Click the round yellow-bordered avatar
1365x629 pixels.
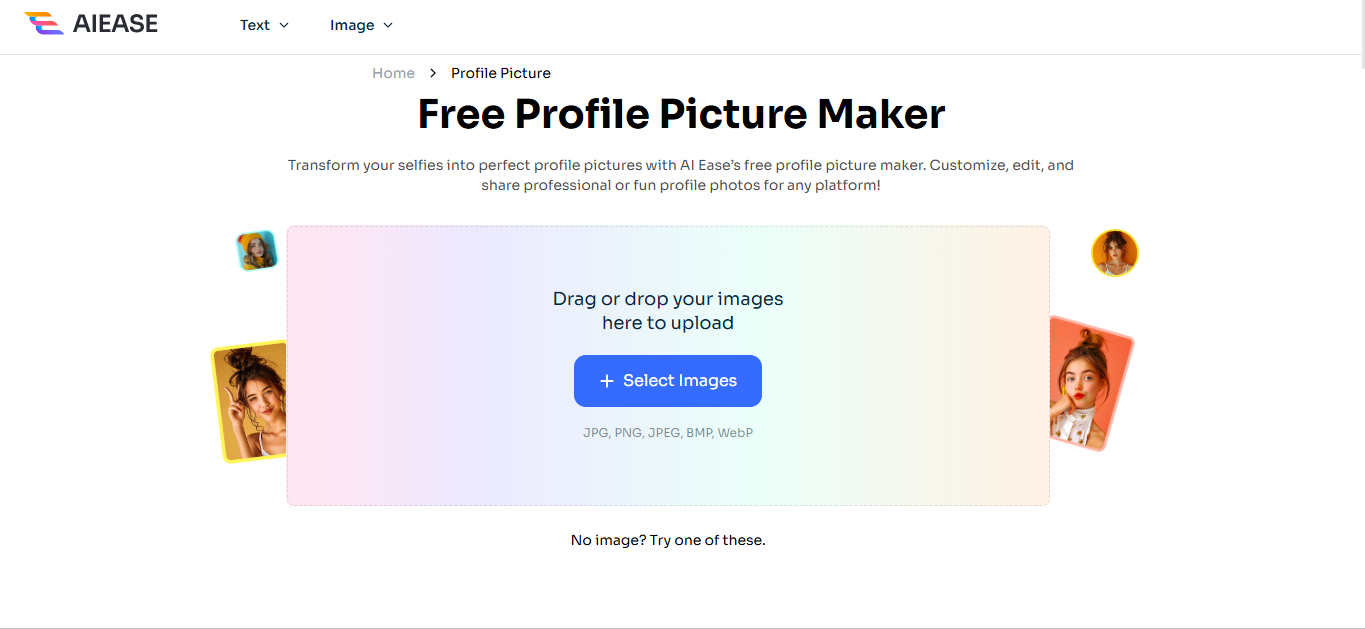[1114, 253]
